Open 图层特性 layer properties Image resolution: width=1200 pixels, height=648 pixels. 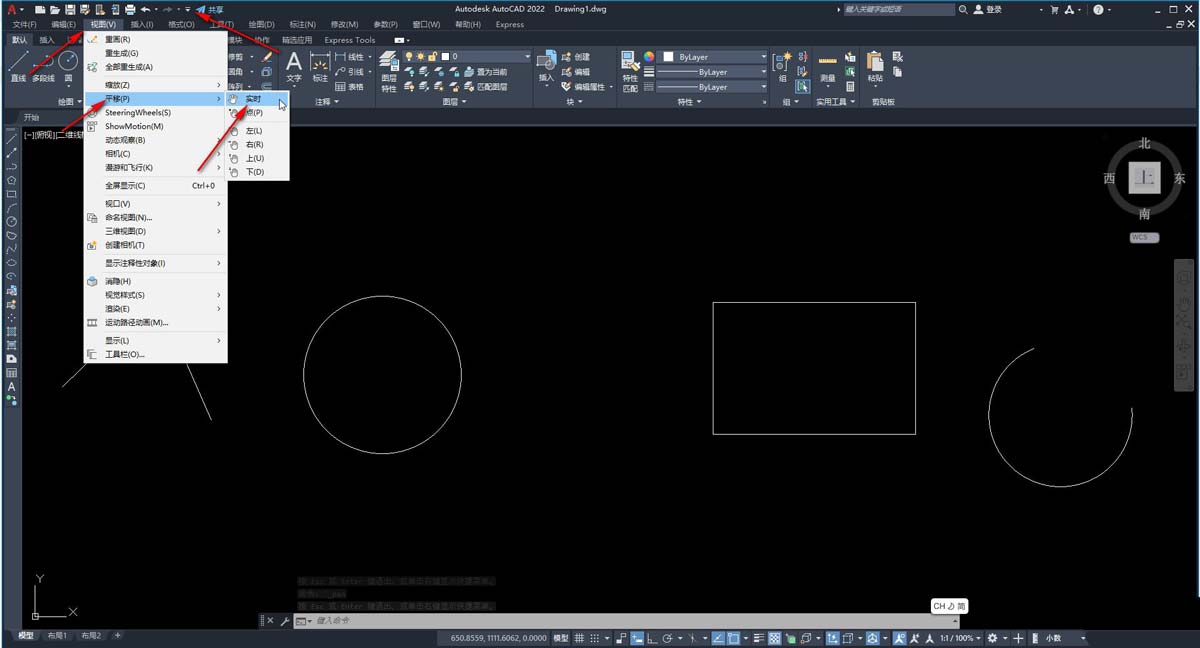pos(389,72)
